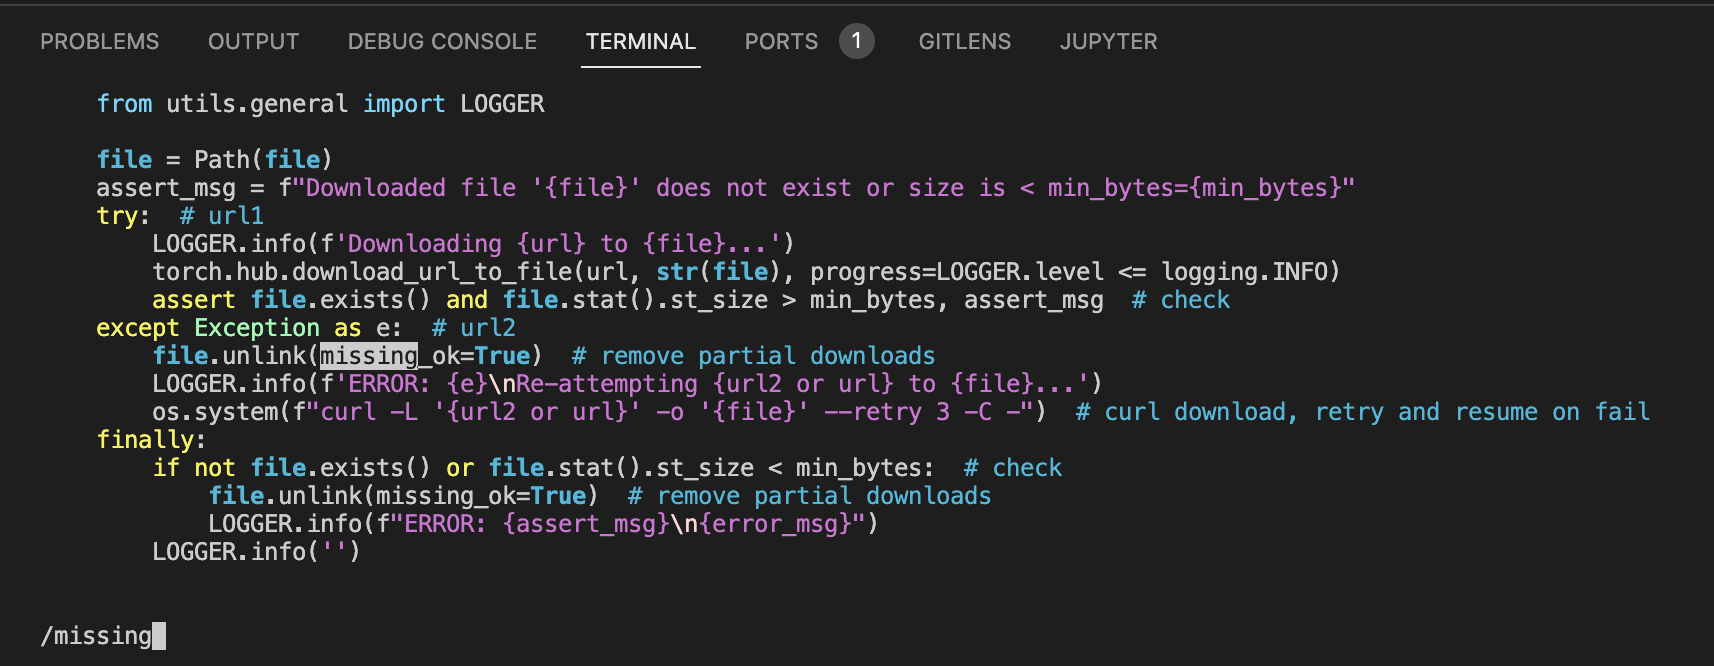
Task: Click the "# url2" comment
Action: (x=473, y=328)
